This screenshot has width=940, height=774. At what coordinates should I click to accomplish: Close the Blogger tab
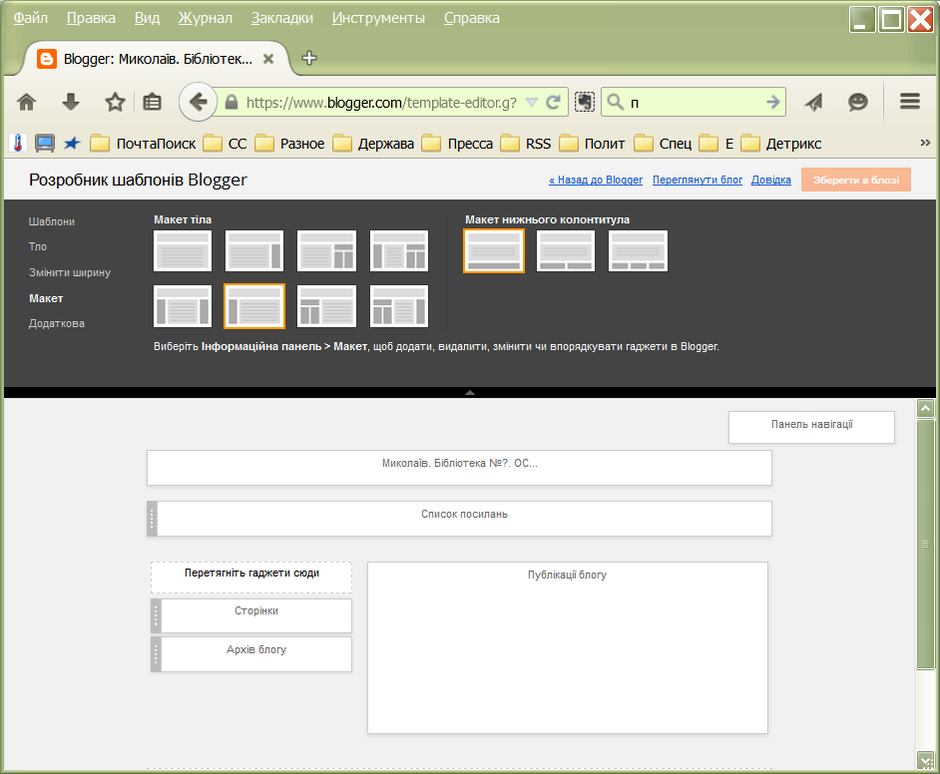click(x=269, y=59)
